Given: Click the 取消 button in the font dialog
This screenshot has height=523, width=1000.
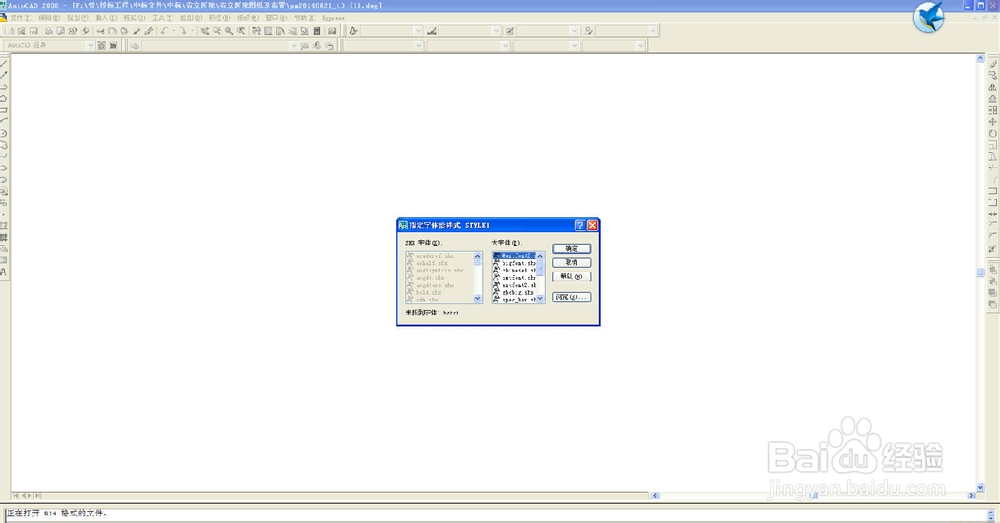Looking at the screenshot, I should pos(571,262).
